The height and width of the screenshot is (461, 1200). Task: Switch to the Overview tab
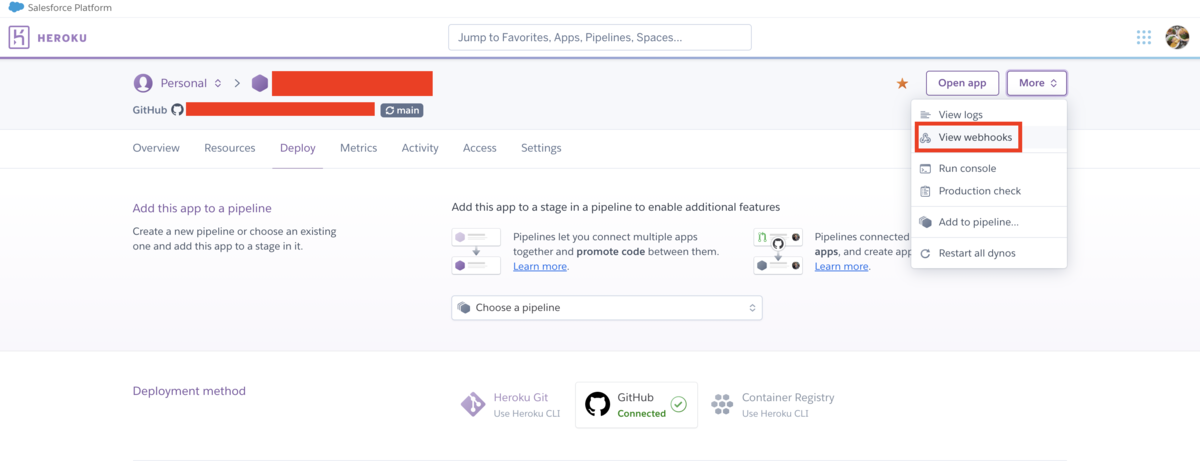(156, 148)
